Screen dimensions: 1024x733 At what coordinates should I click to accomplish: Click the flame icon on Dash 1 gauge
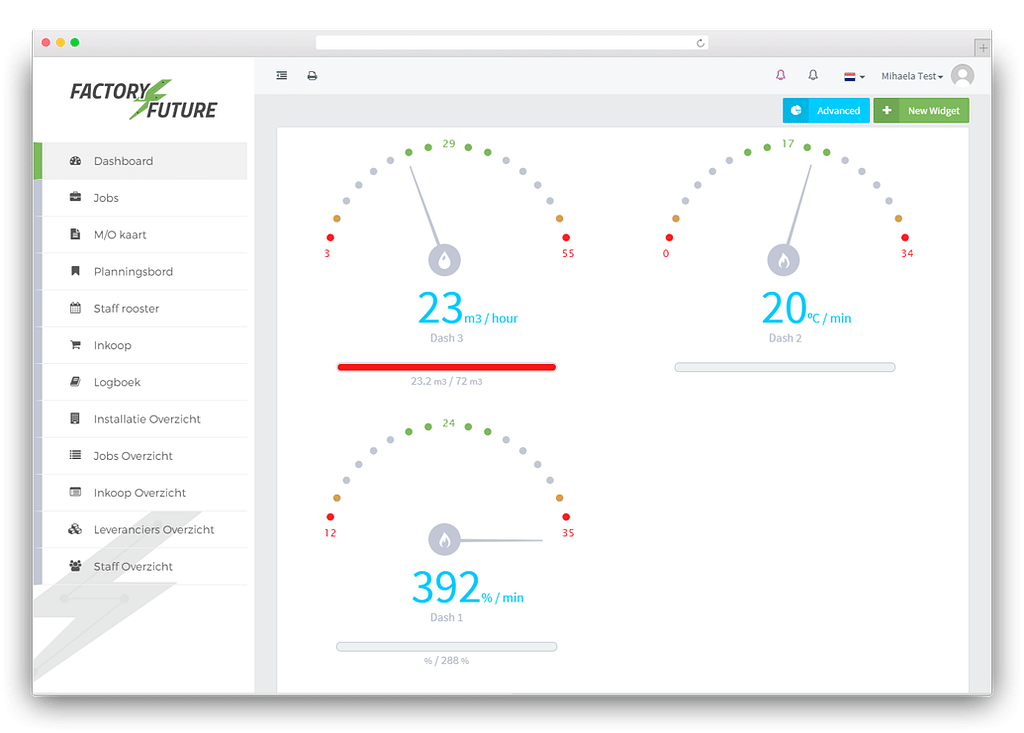coord(444,540)
